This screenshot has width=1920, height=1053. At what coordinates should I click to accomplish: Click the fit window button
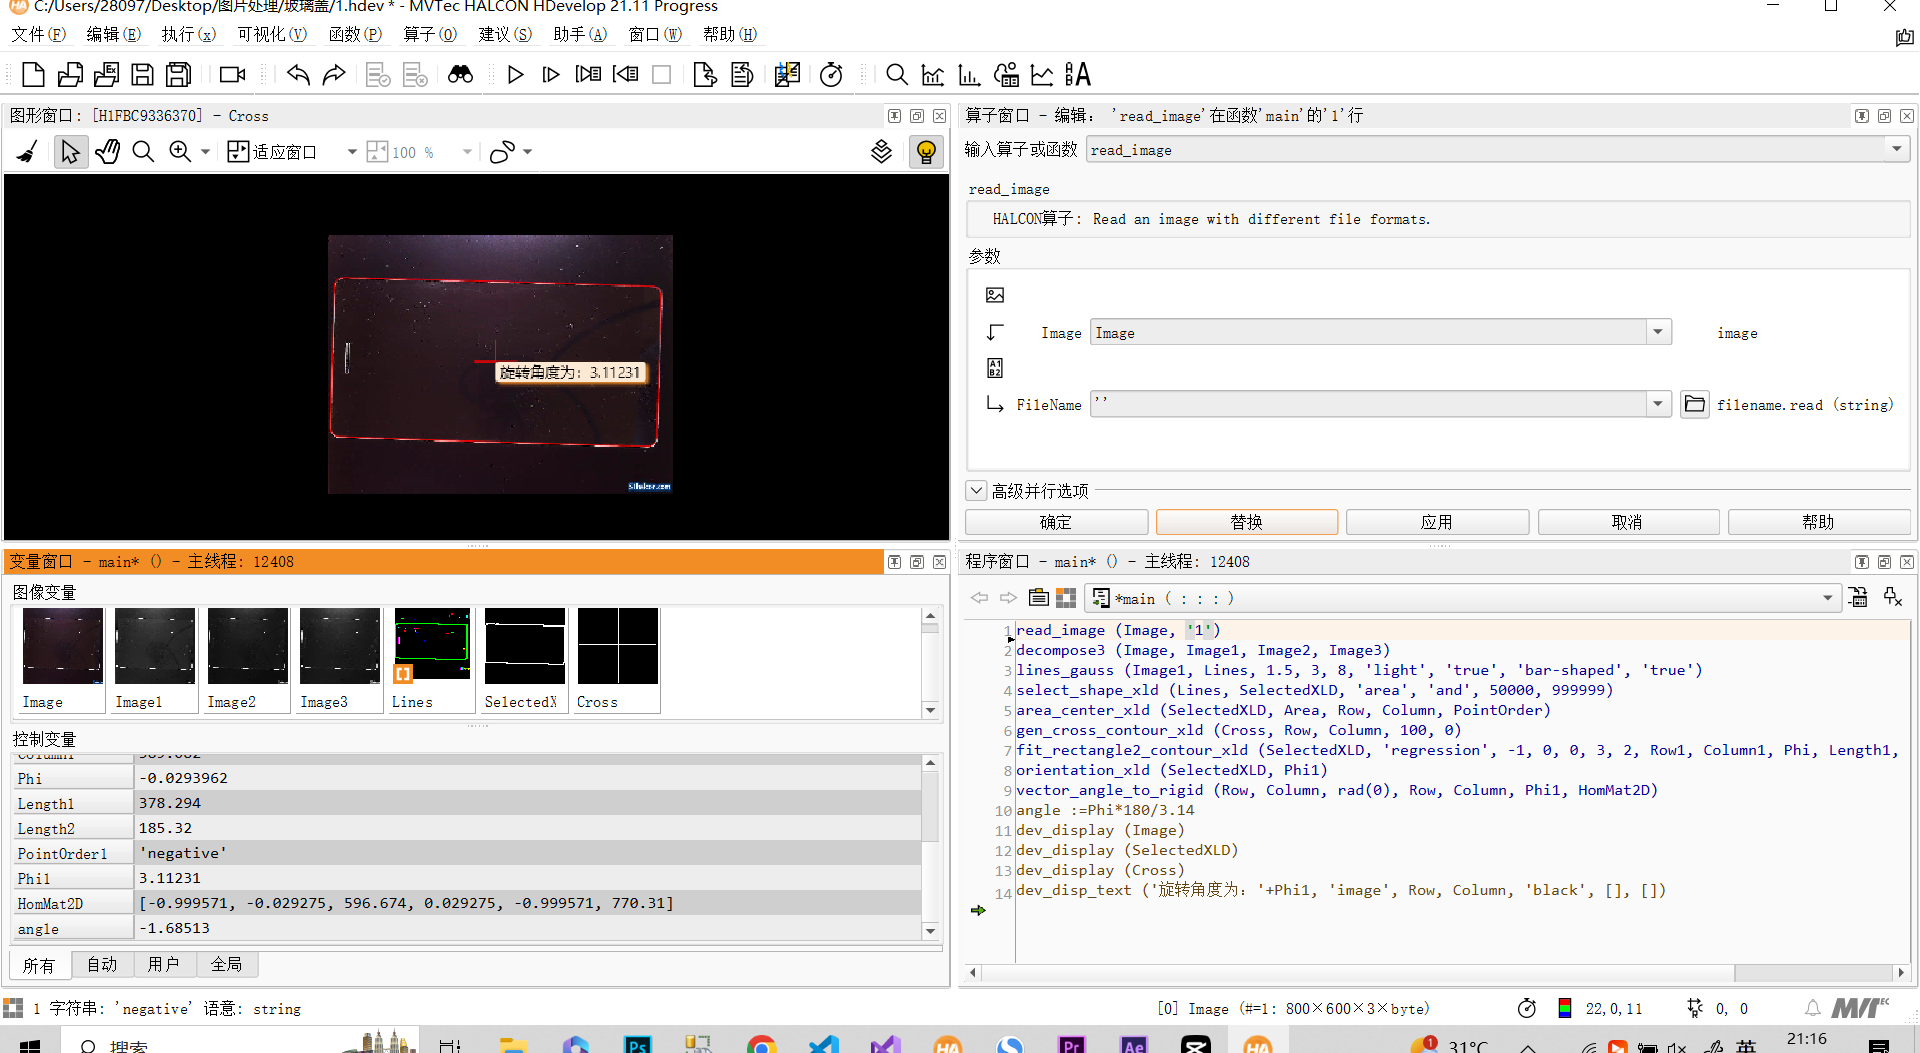272,152
